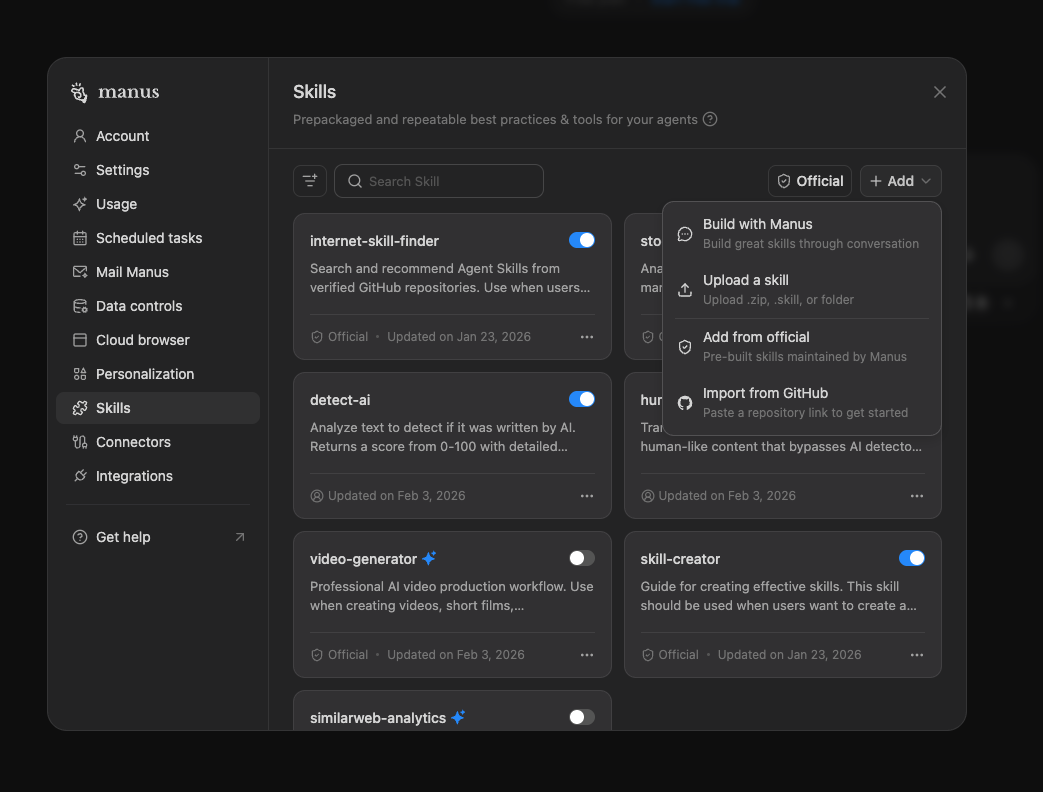This screenshot has height=792, width=1043.
Task: Open the filter options icon beside search
Action: coord(310,181)
